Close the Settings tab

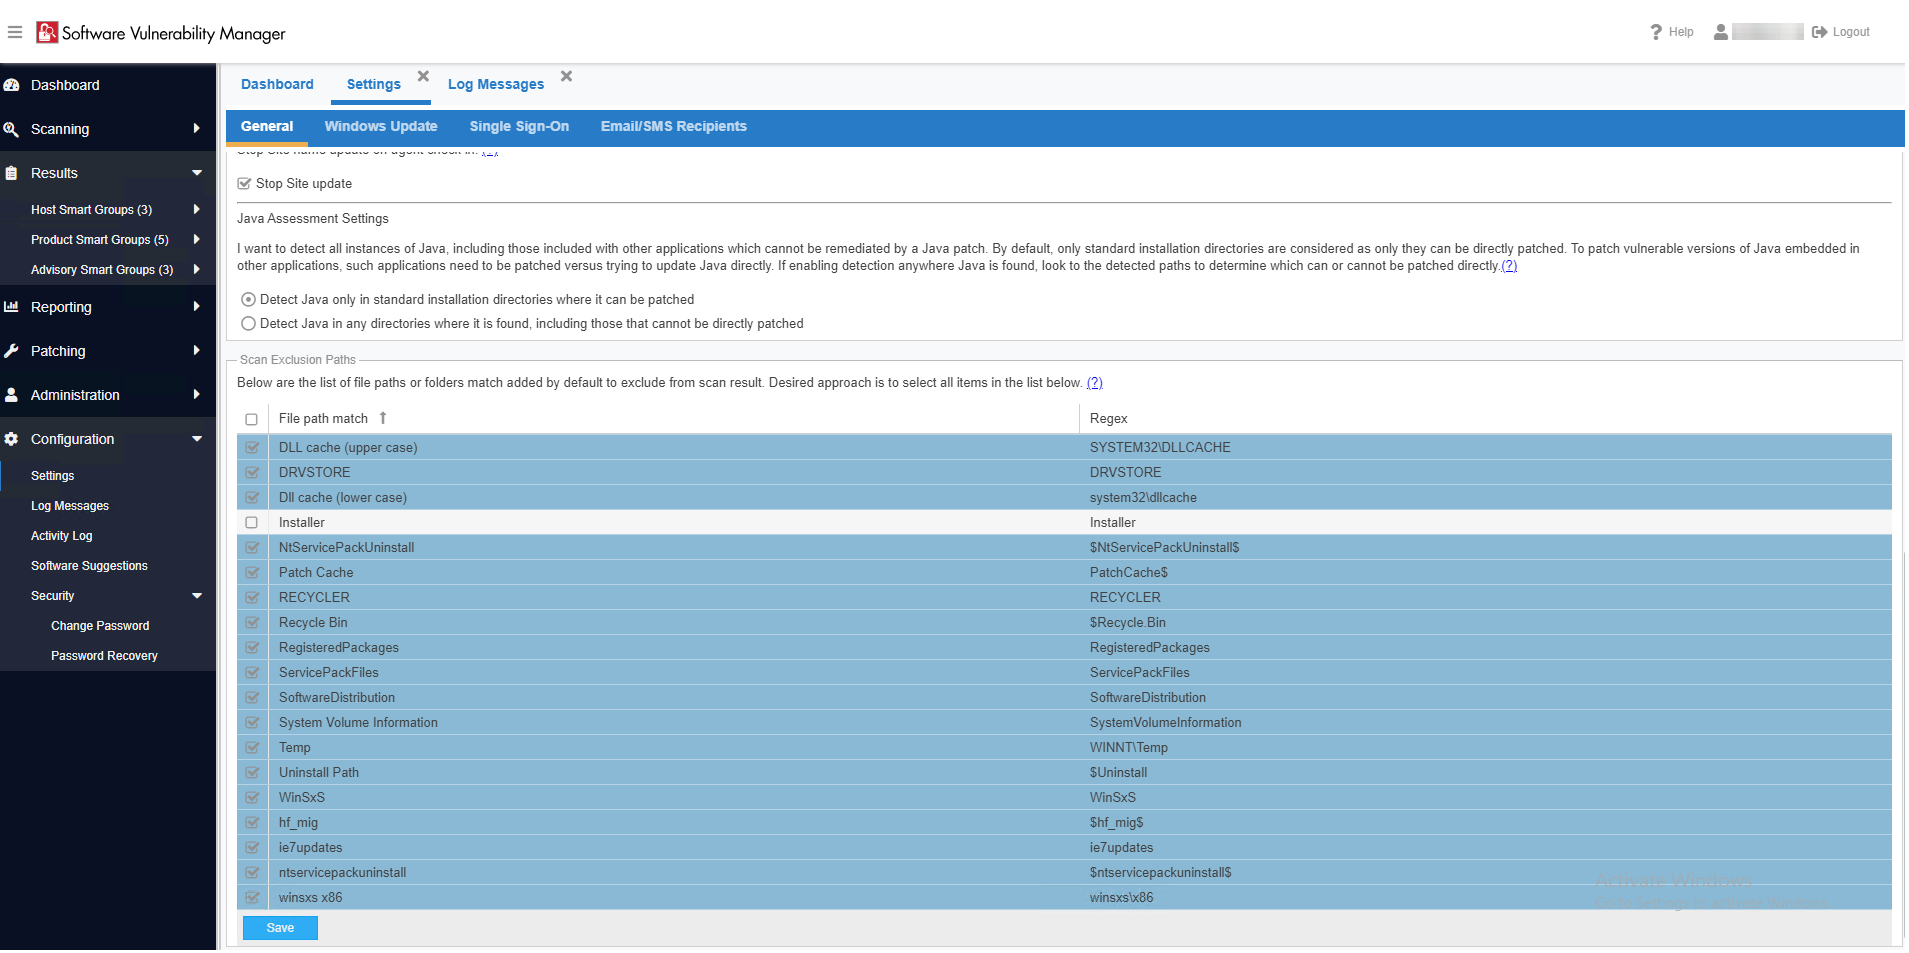(423, 76)
